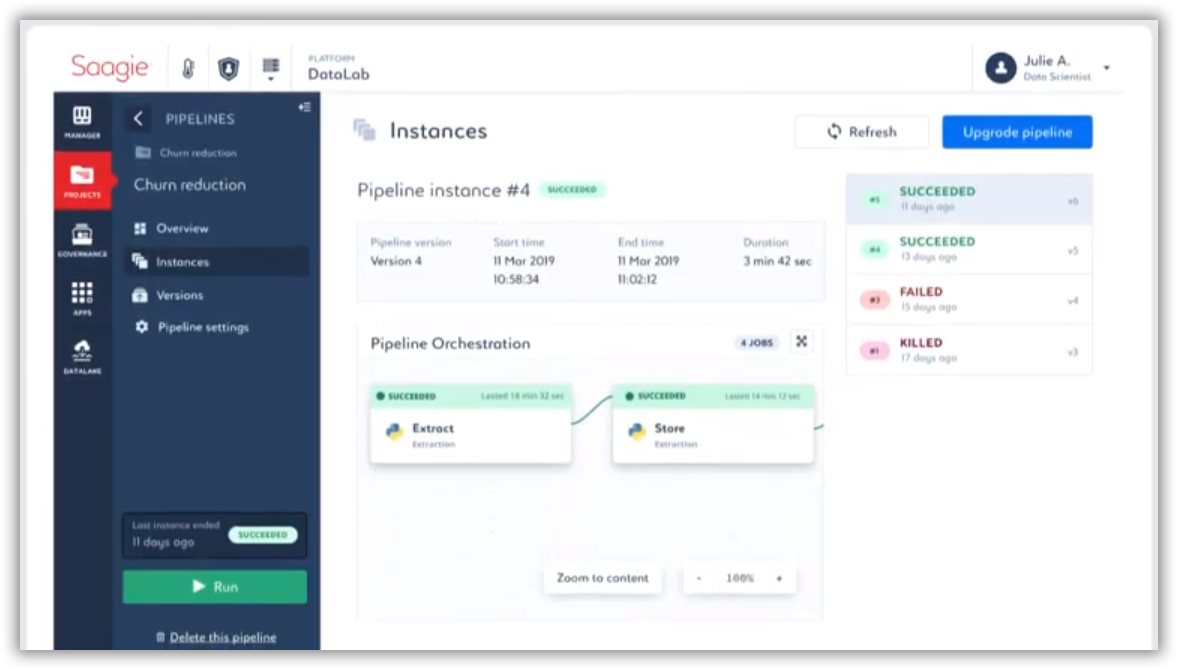The width and height of the screenshot is (1178, 670).
Task: Open Governance in the left rail
Action: (x=82, y=240)
